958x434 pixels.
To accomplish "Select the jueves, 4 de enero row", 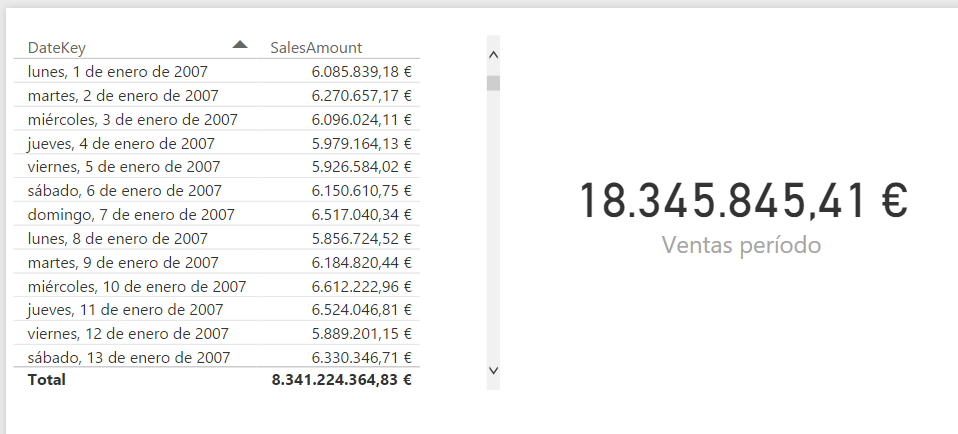I will pyautogui.click(x=121, y=144).
